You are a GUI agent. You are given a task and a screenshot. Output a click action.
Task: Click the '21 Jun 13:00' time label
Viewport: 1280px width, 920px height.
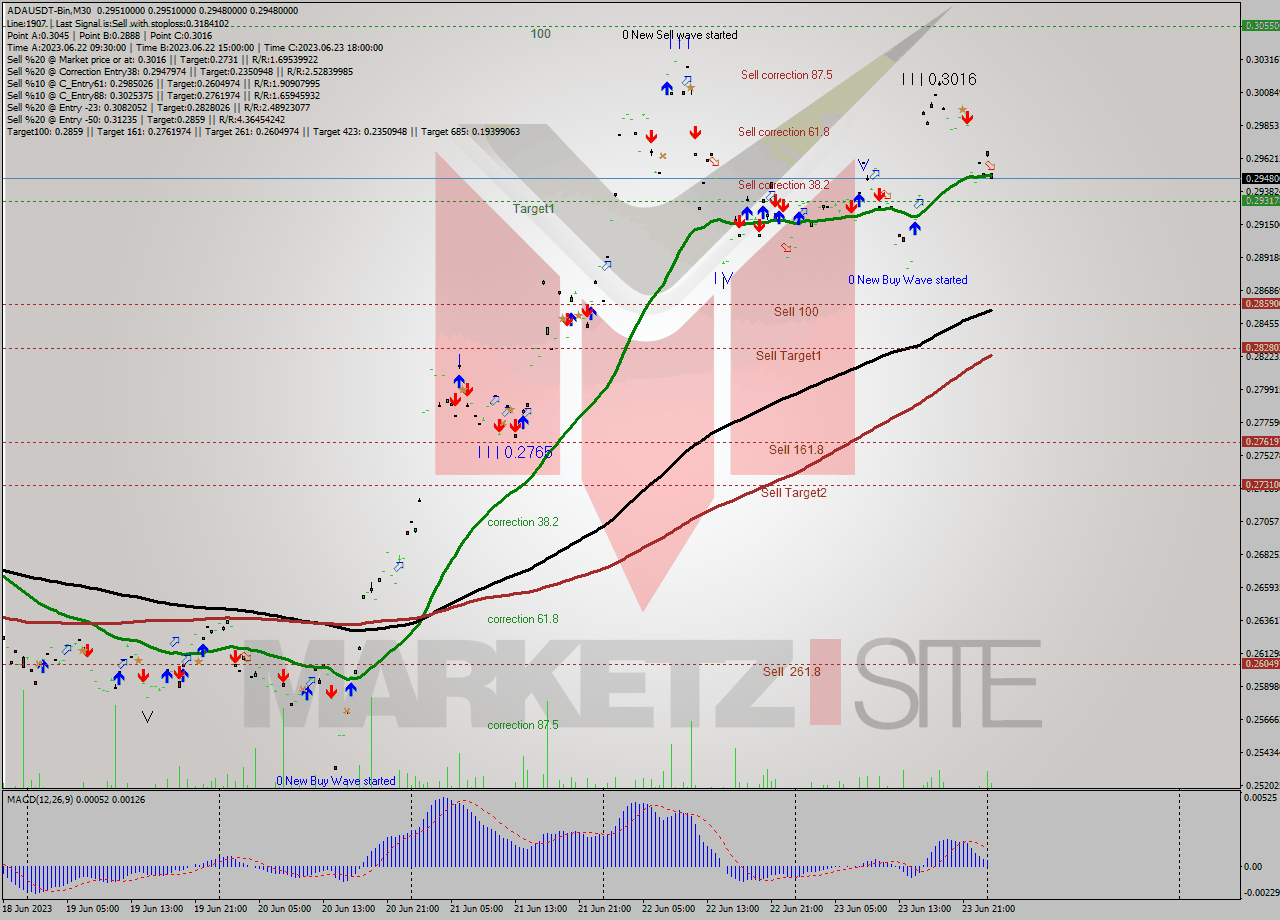539,909
